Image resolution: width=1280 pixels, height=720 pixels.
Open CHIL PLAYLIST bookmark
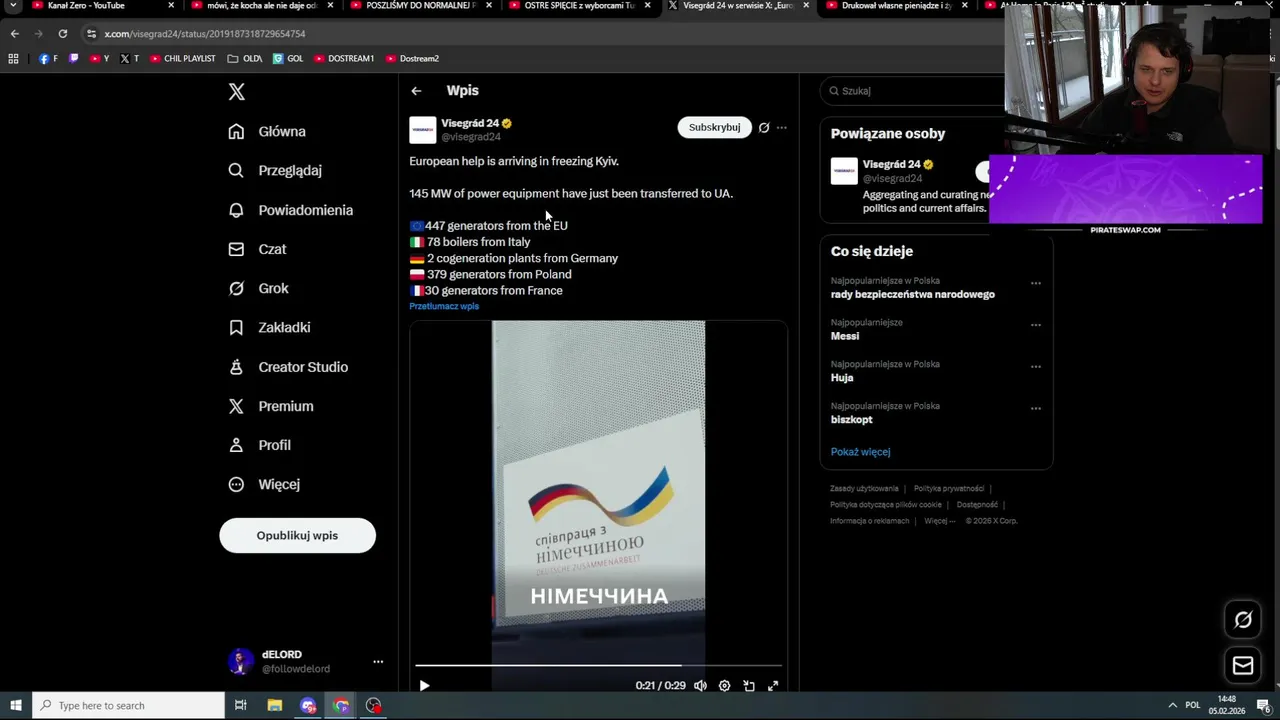point(182,59)
